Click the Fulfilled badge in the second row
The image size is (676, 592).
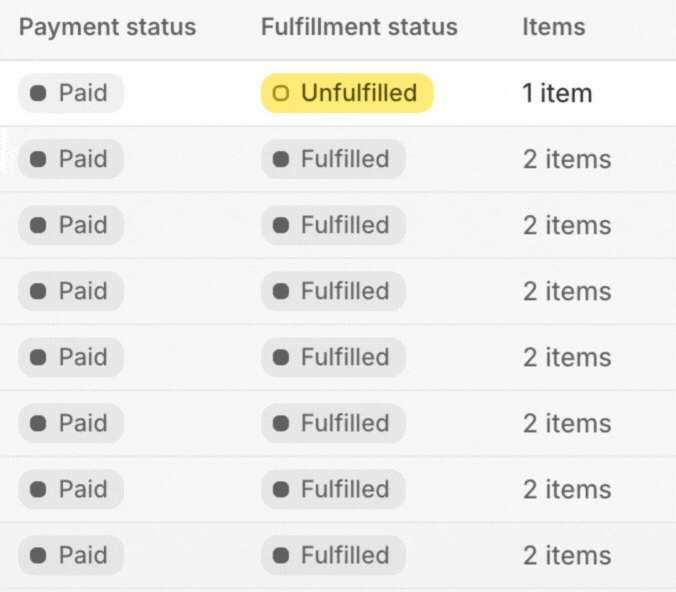click(x=333, y=159)
